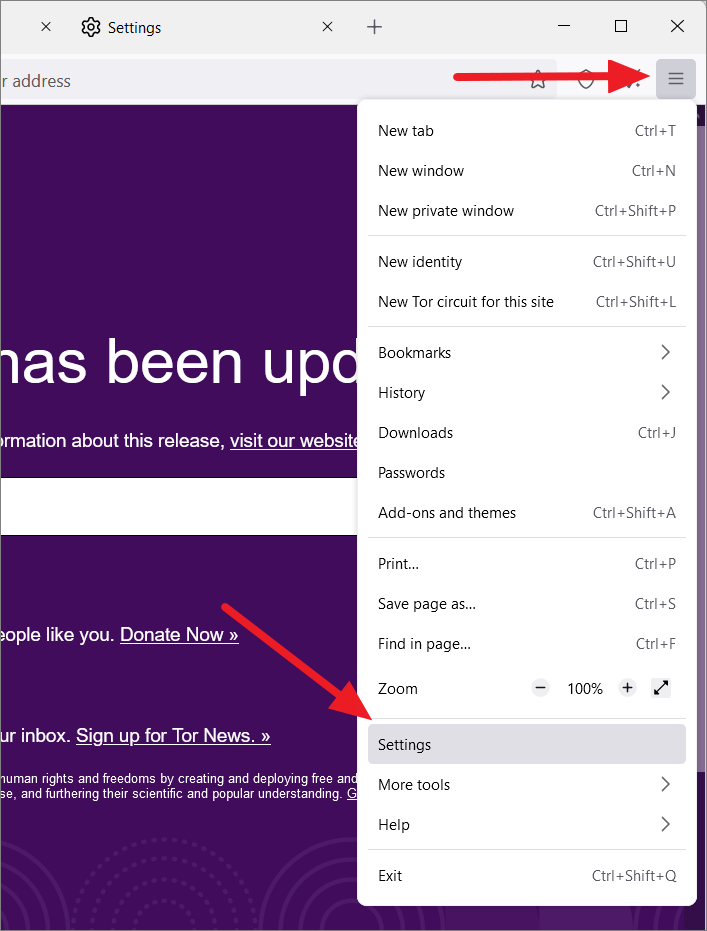Image resolution: width=707 pixels, height=931 pixels.
Task: Click Sign up for Tor News link
Action: [173, 736]
